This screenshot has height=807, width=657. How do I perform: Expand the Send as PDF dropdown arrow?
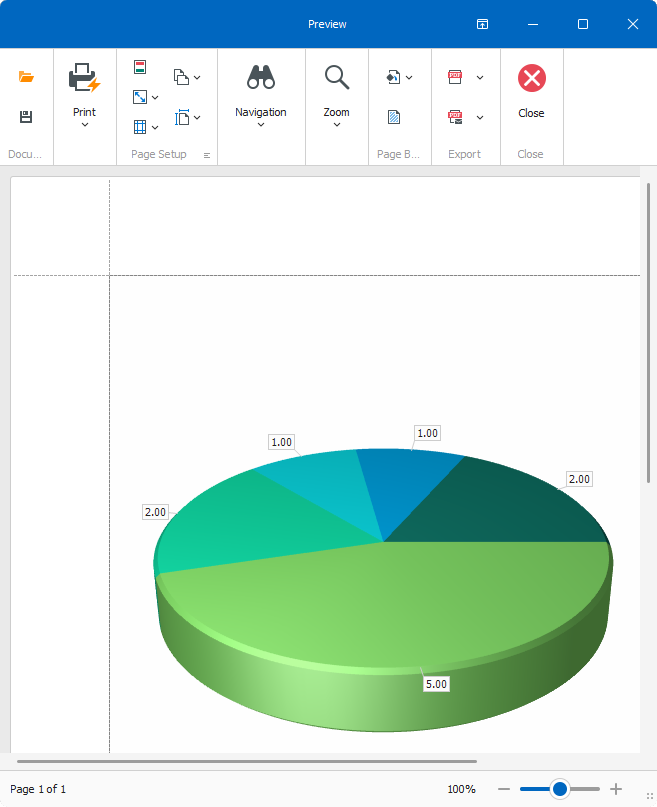pyautogui.click(x=480, y=118)
